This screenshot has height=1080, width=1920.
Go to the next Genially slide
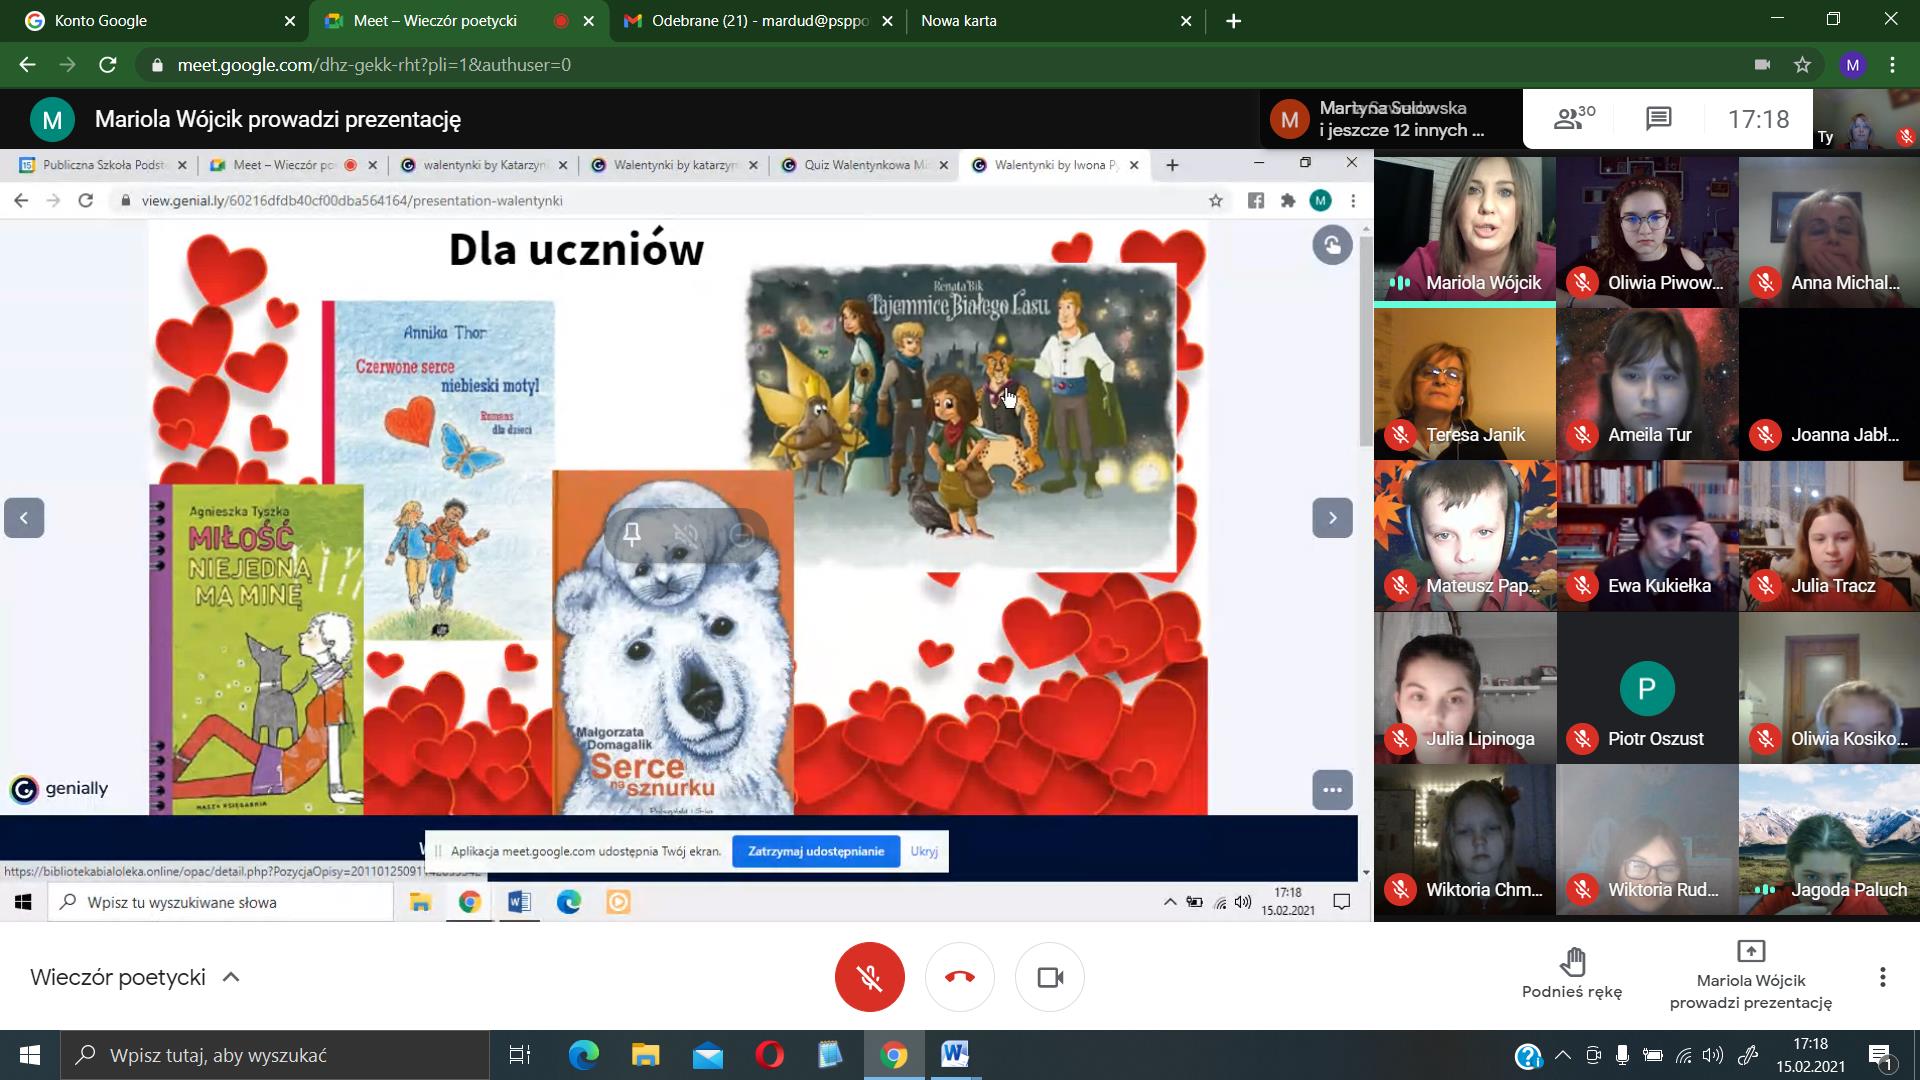(1332, 518)
